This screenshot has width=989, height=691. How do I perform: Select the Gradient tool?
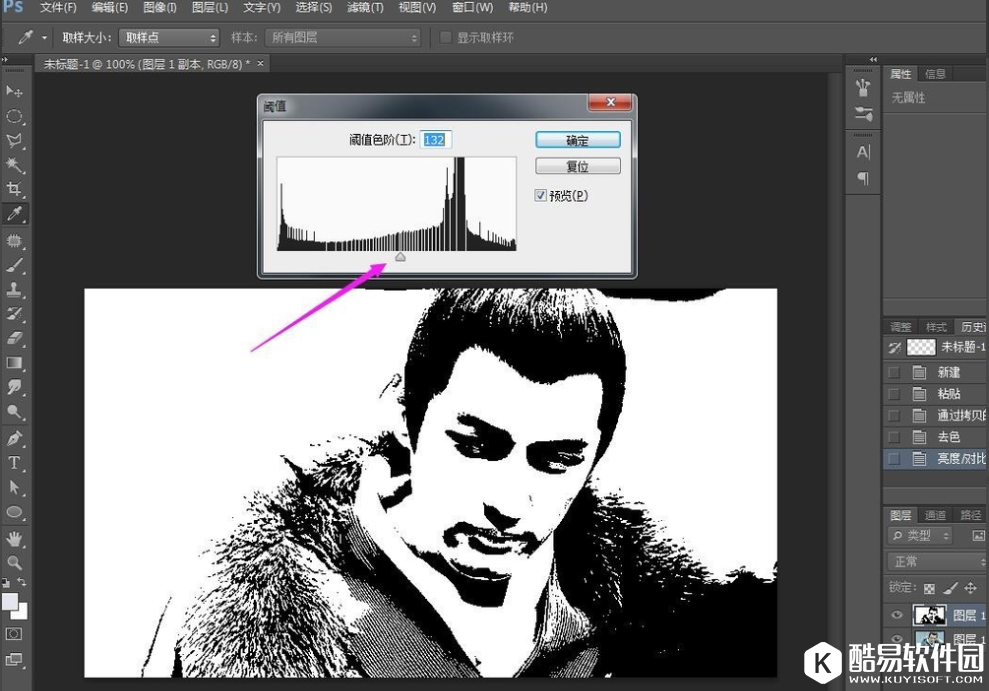(x=15, y=363)
